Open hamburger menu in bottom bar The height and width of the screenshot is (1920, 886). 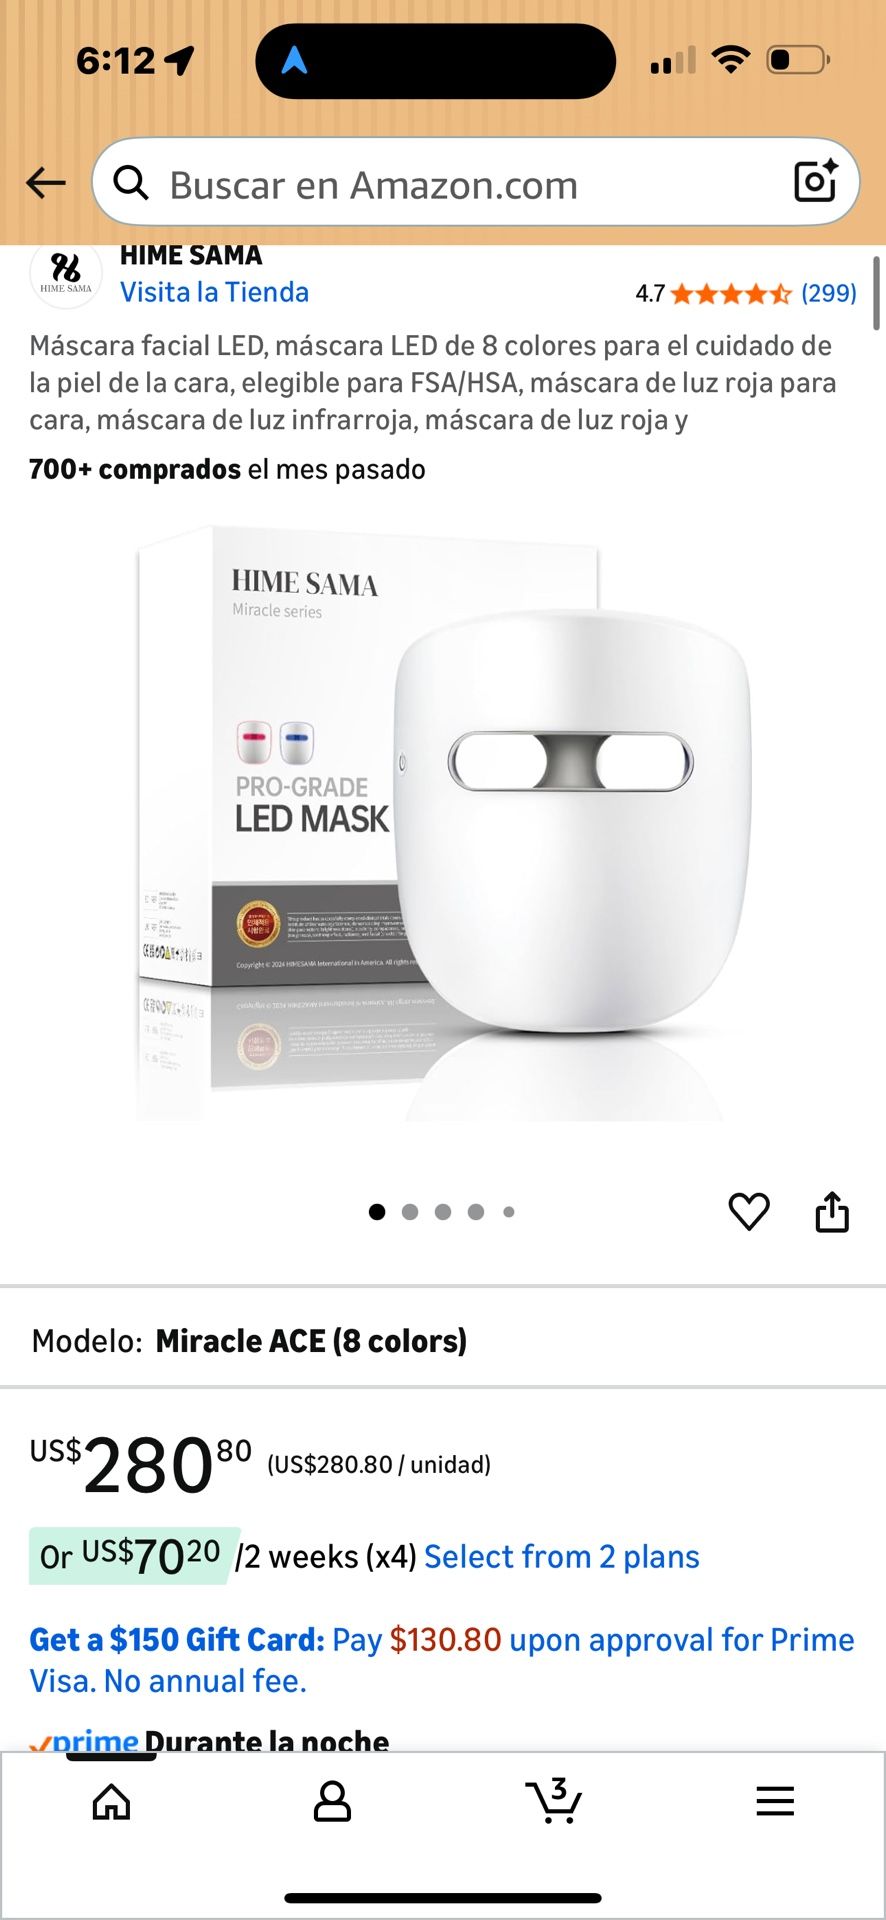775,1801
